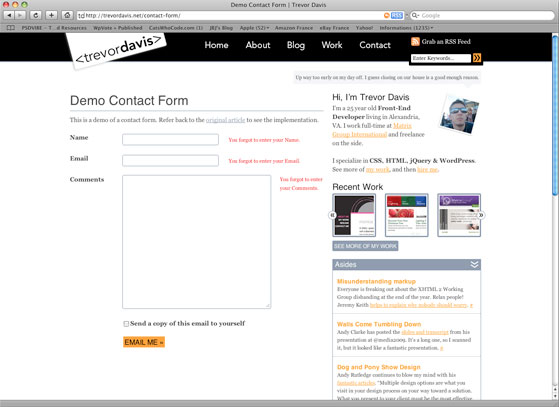Open the middle Recent Work thumbnail with red image
Image resolution: width=559 pixels, height=407 pixels.
pyautogui.click(x=406, y=215)
